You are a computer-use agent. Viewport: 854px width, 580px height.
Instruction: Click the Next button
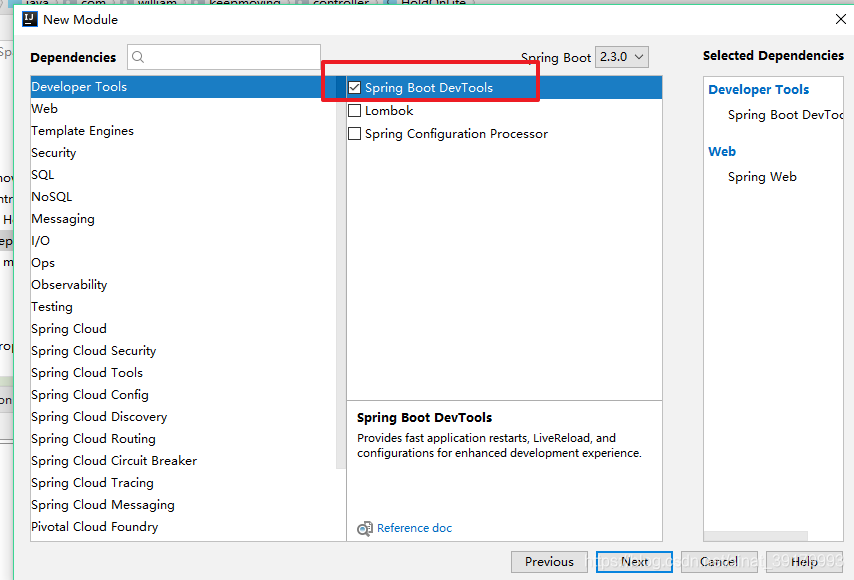coord(634,561)
